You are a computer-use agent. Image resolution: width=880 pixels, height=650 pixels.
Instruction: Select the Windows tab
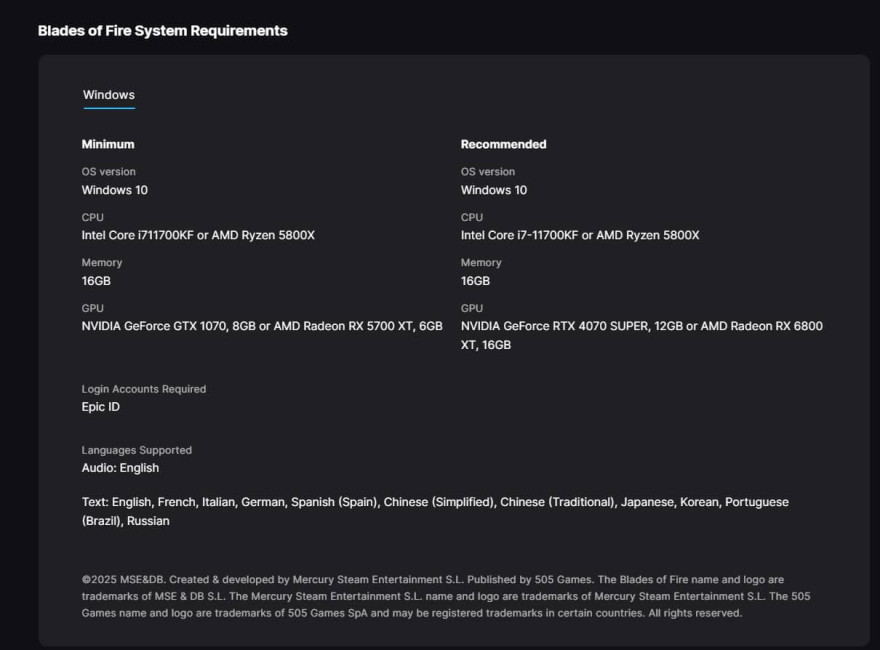point(109,95)
